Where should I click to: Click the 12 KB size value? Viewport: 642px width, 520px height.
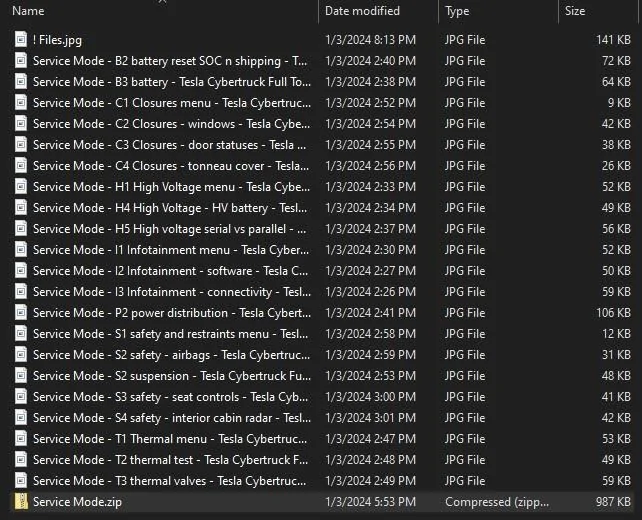click(616, 334)
